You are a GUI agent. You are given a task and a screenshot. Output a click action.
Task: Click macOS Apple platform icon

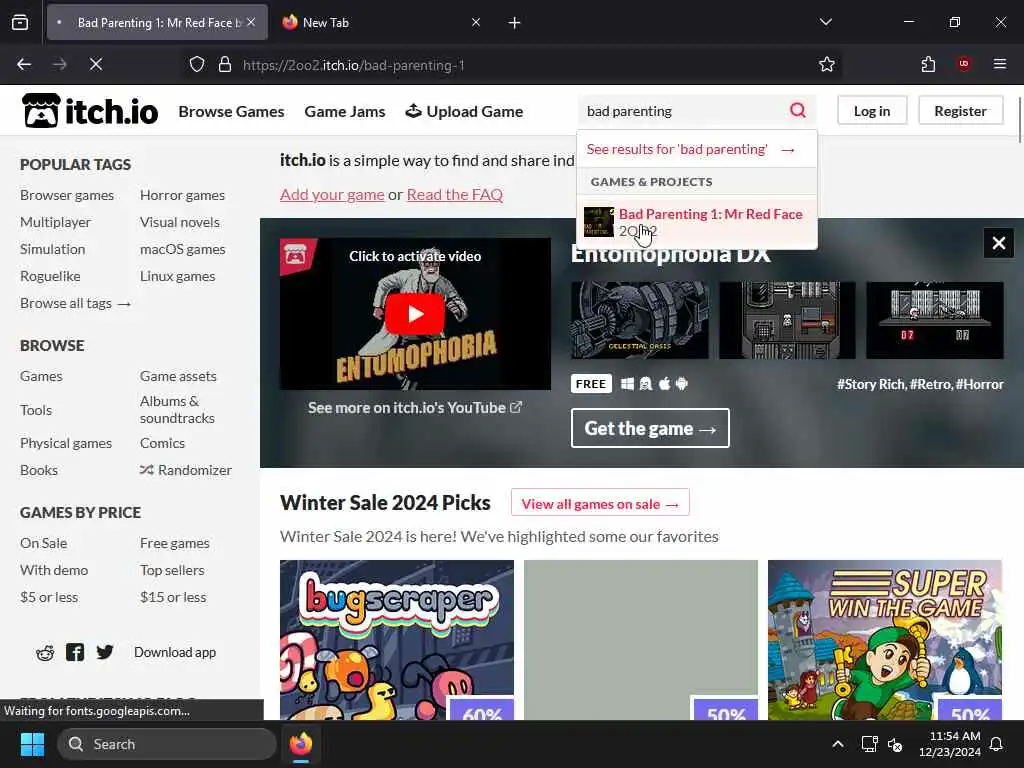pos(664,383)
